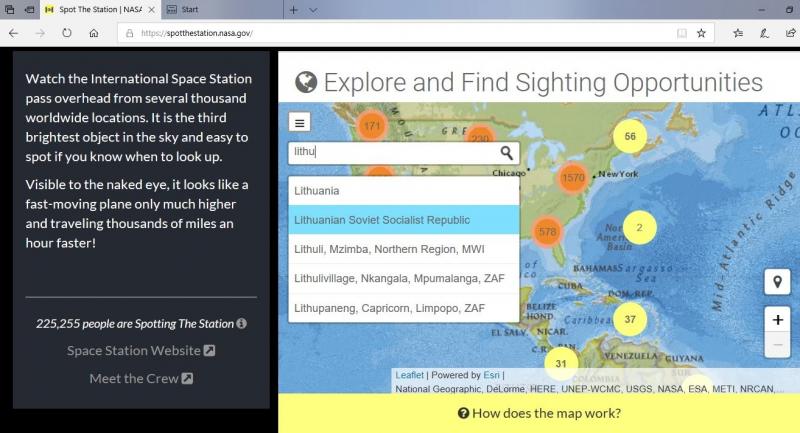800x433 pixels.
Task: Add page to favorites with star icon
Action: (702, 33)
